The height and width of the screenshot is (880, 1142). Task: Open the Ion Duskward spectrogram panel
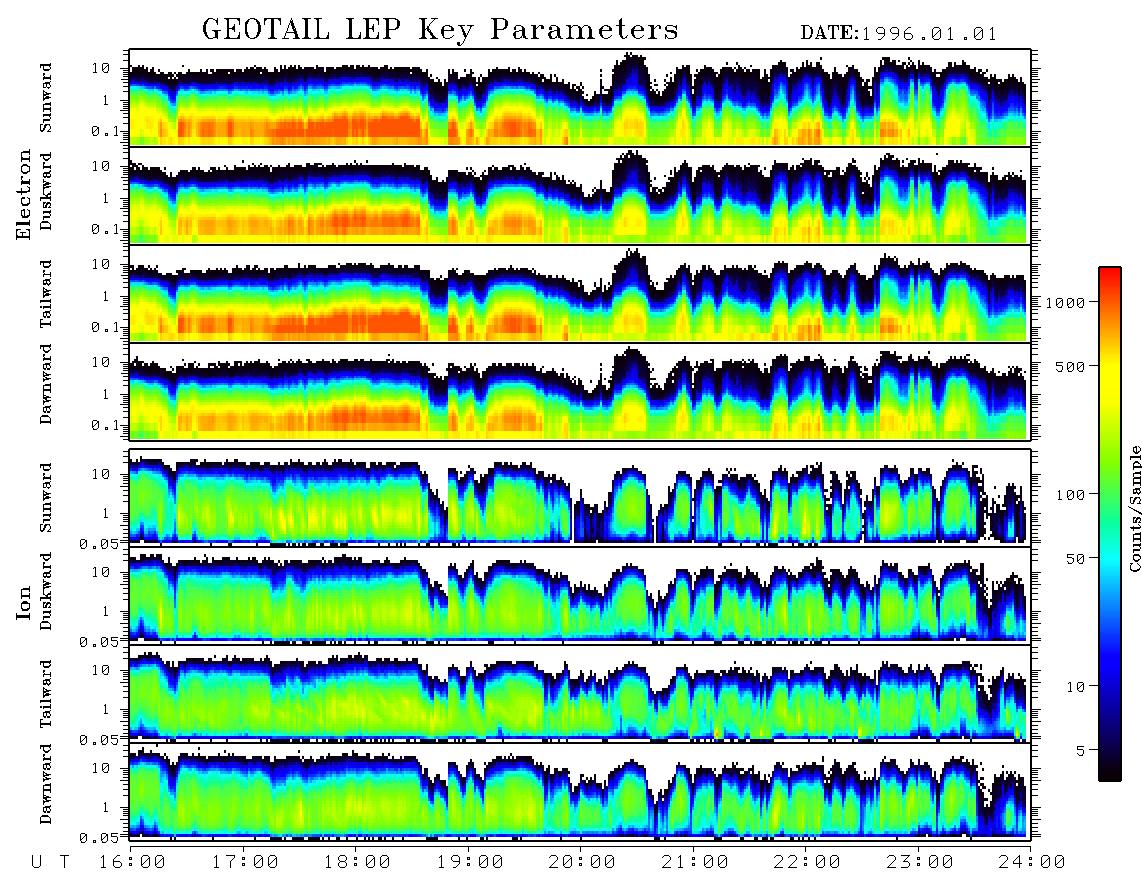[580, 594]
